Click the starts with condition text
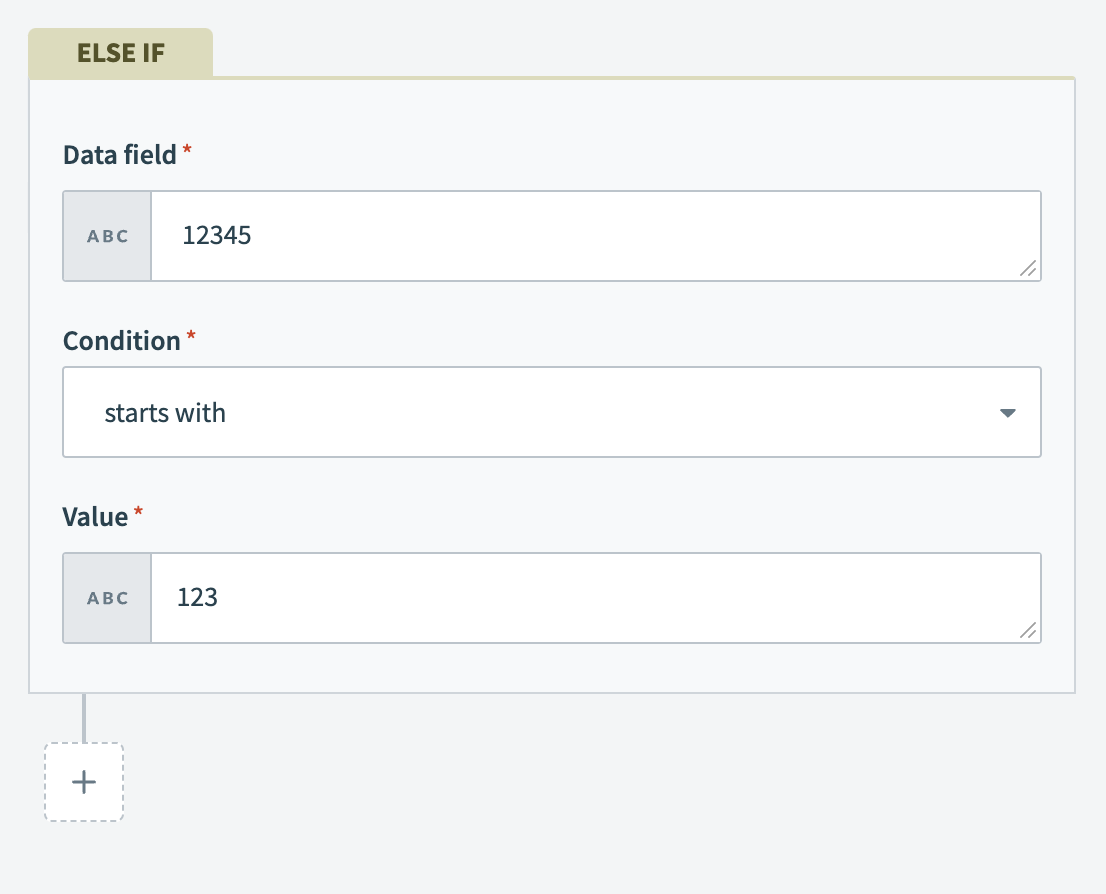This screenshot has height=894, width=1106. tap(164, 412)
